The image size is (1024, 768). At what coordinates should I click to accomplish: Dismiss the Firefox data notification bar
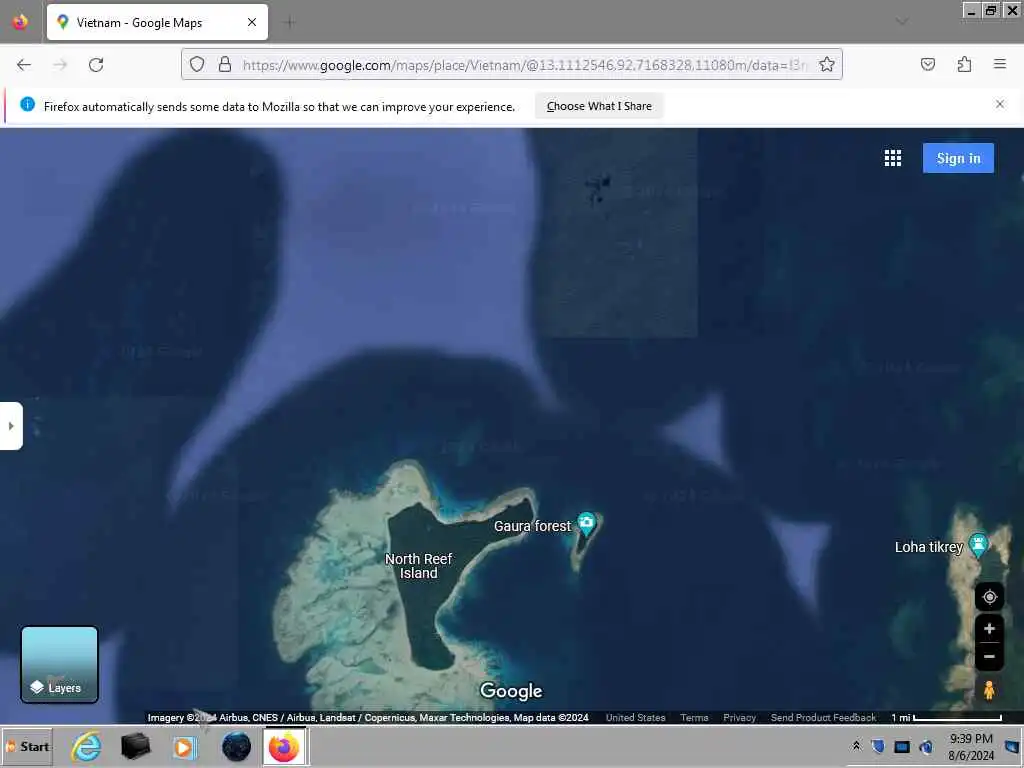[1000, 104]
